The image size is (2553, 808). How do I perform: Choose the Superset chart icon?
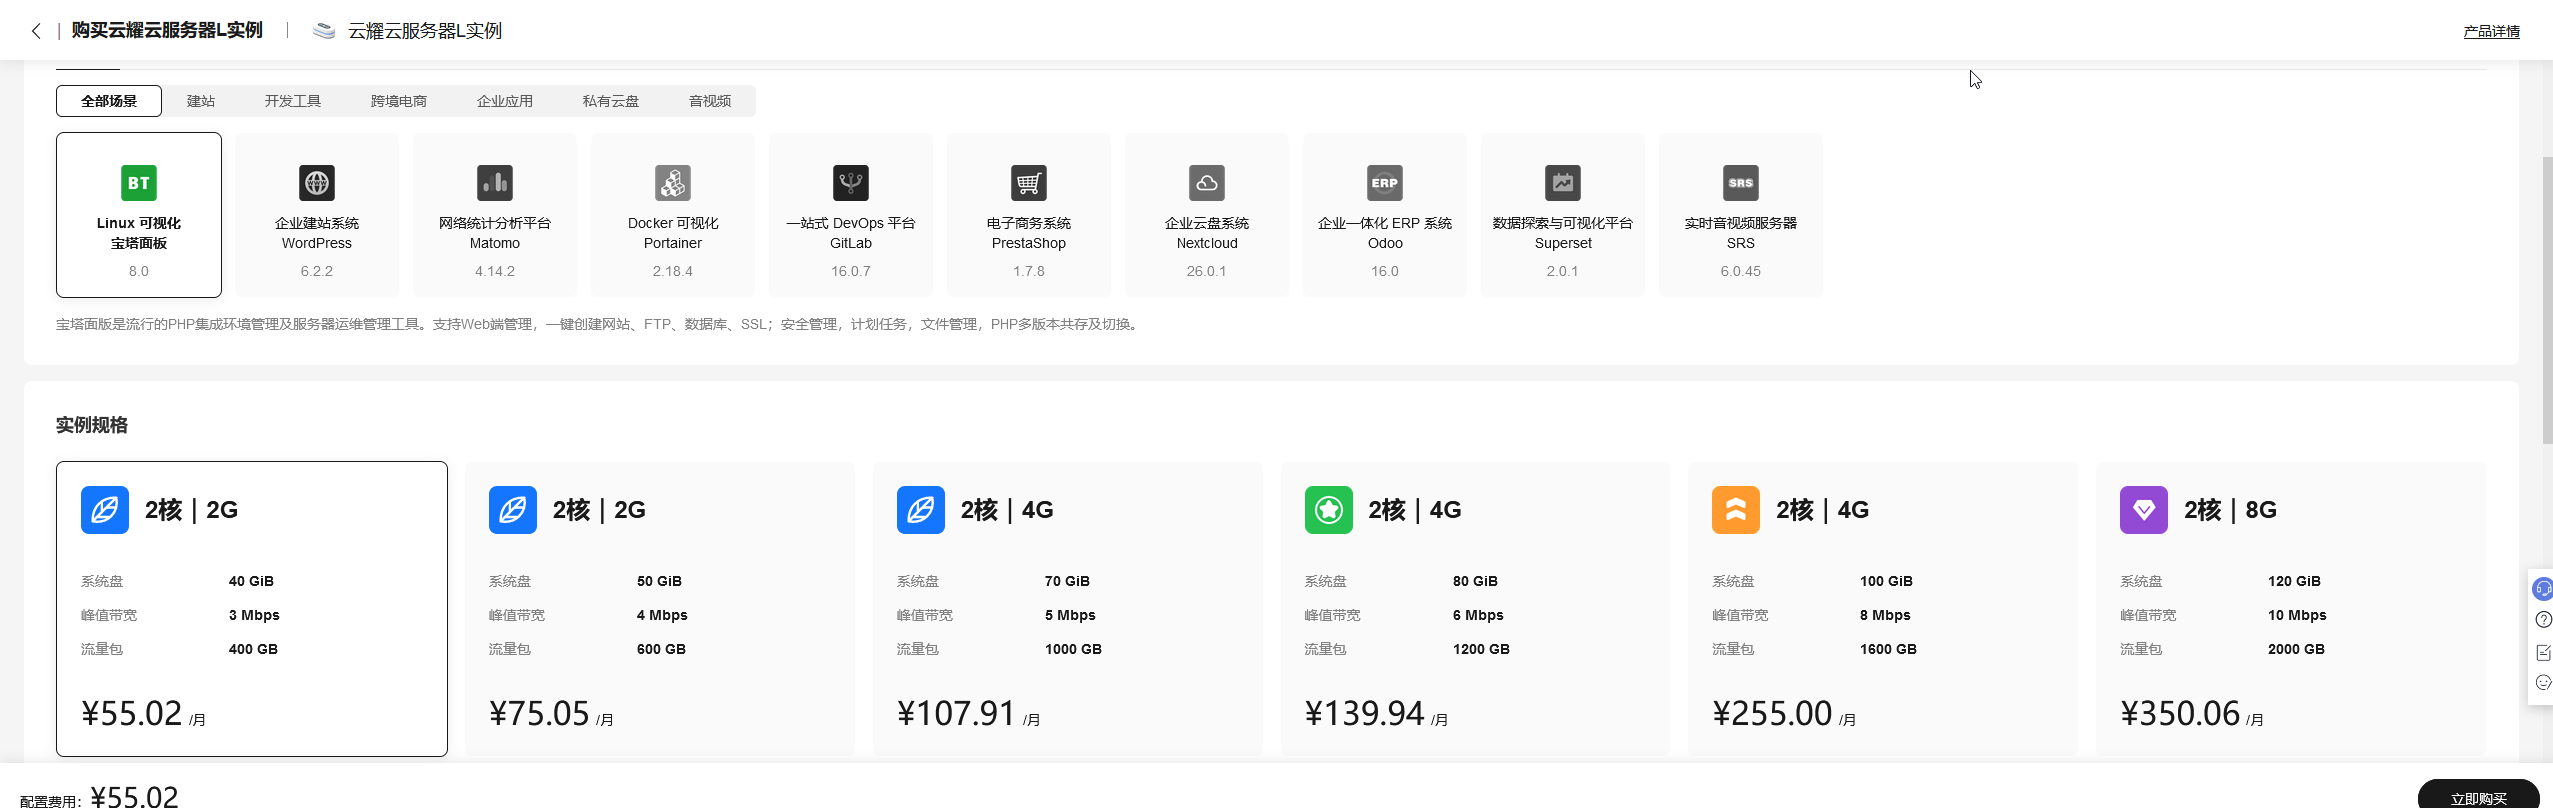(x=1563, y=183)
